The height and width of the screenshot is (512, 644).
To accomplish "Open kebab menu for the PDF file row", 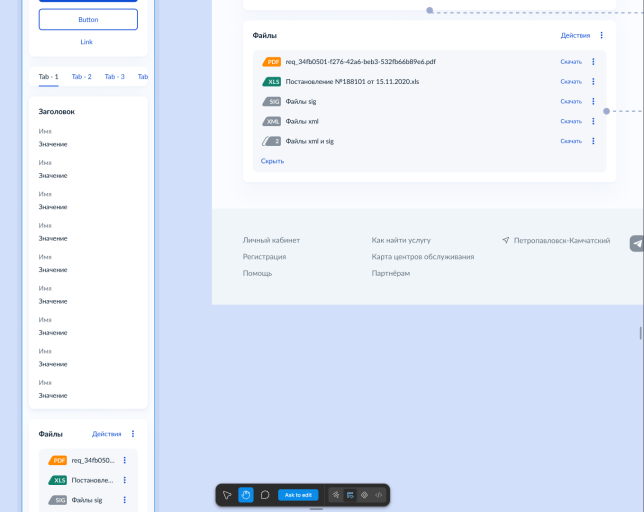I will pyautogui.click(x=593, y=62).
